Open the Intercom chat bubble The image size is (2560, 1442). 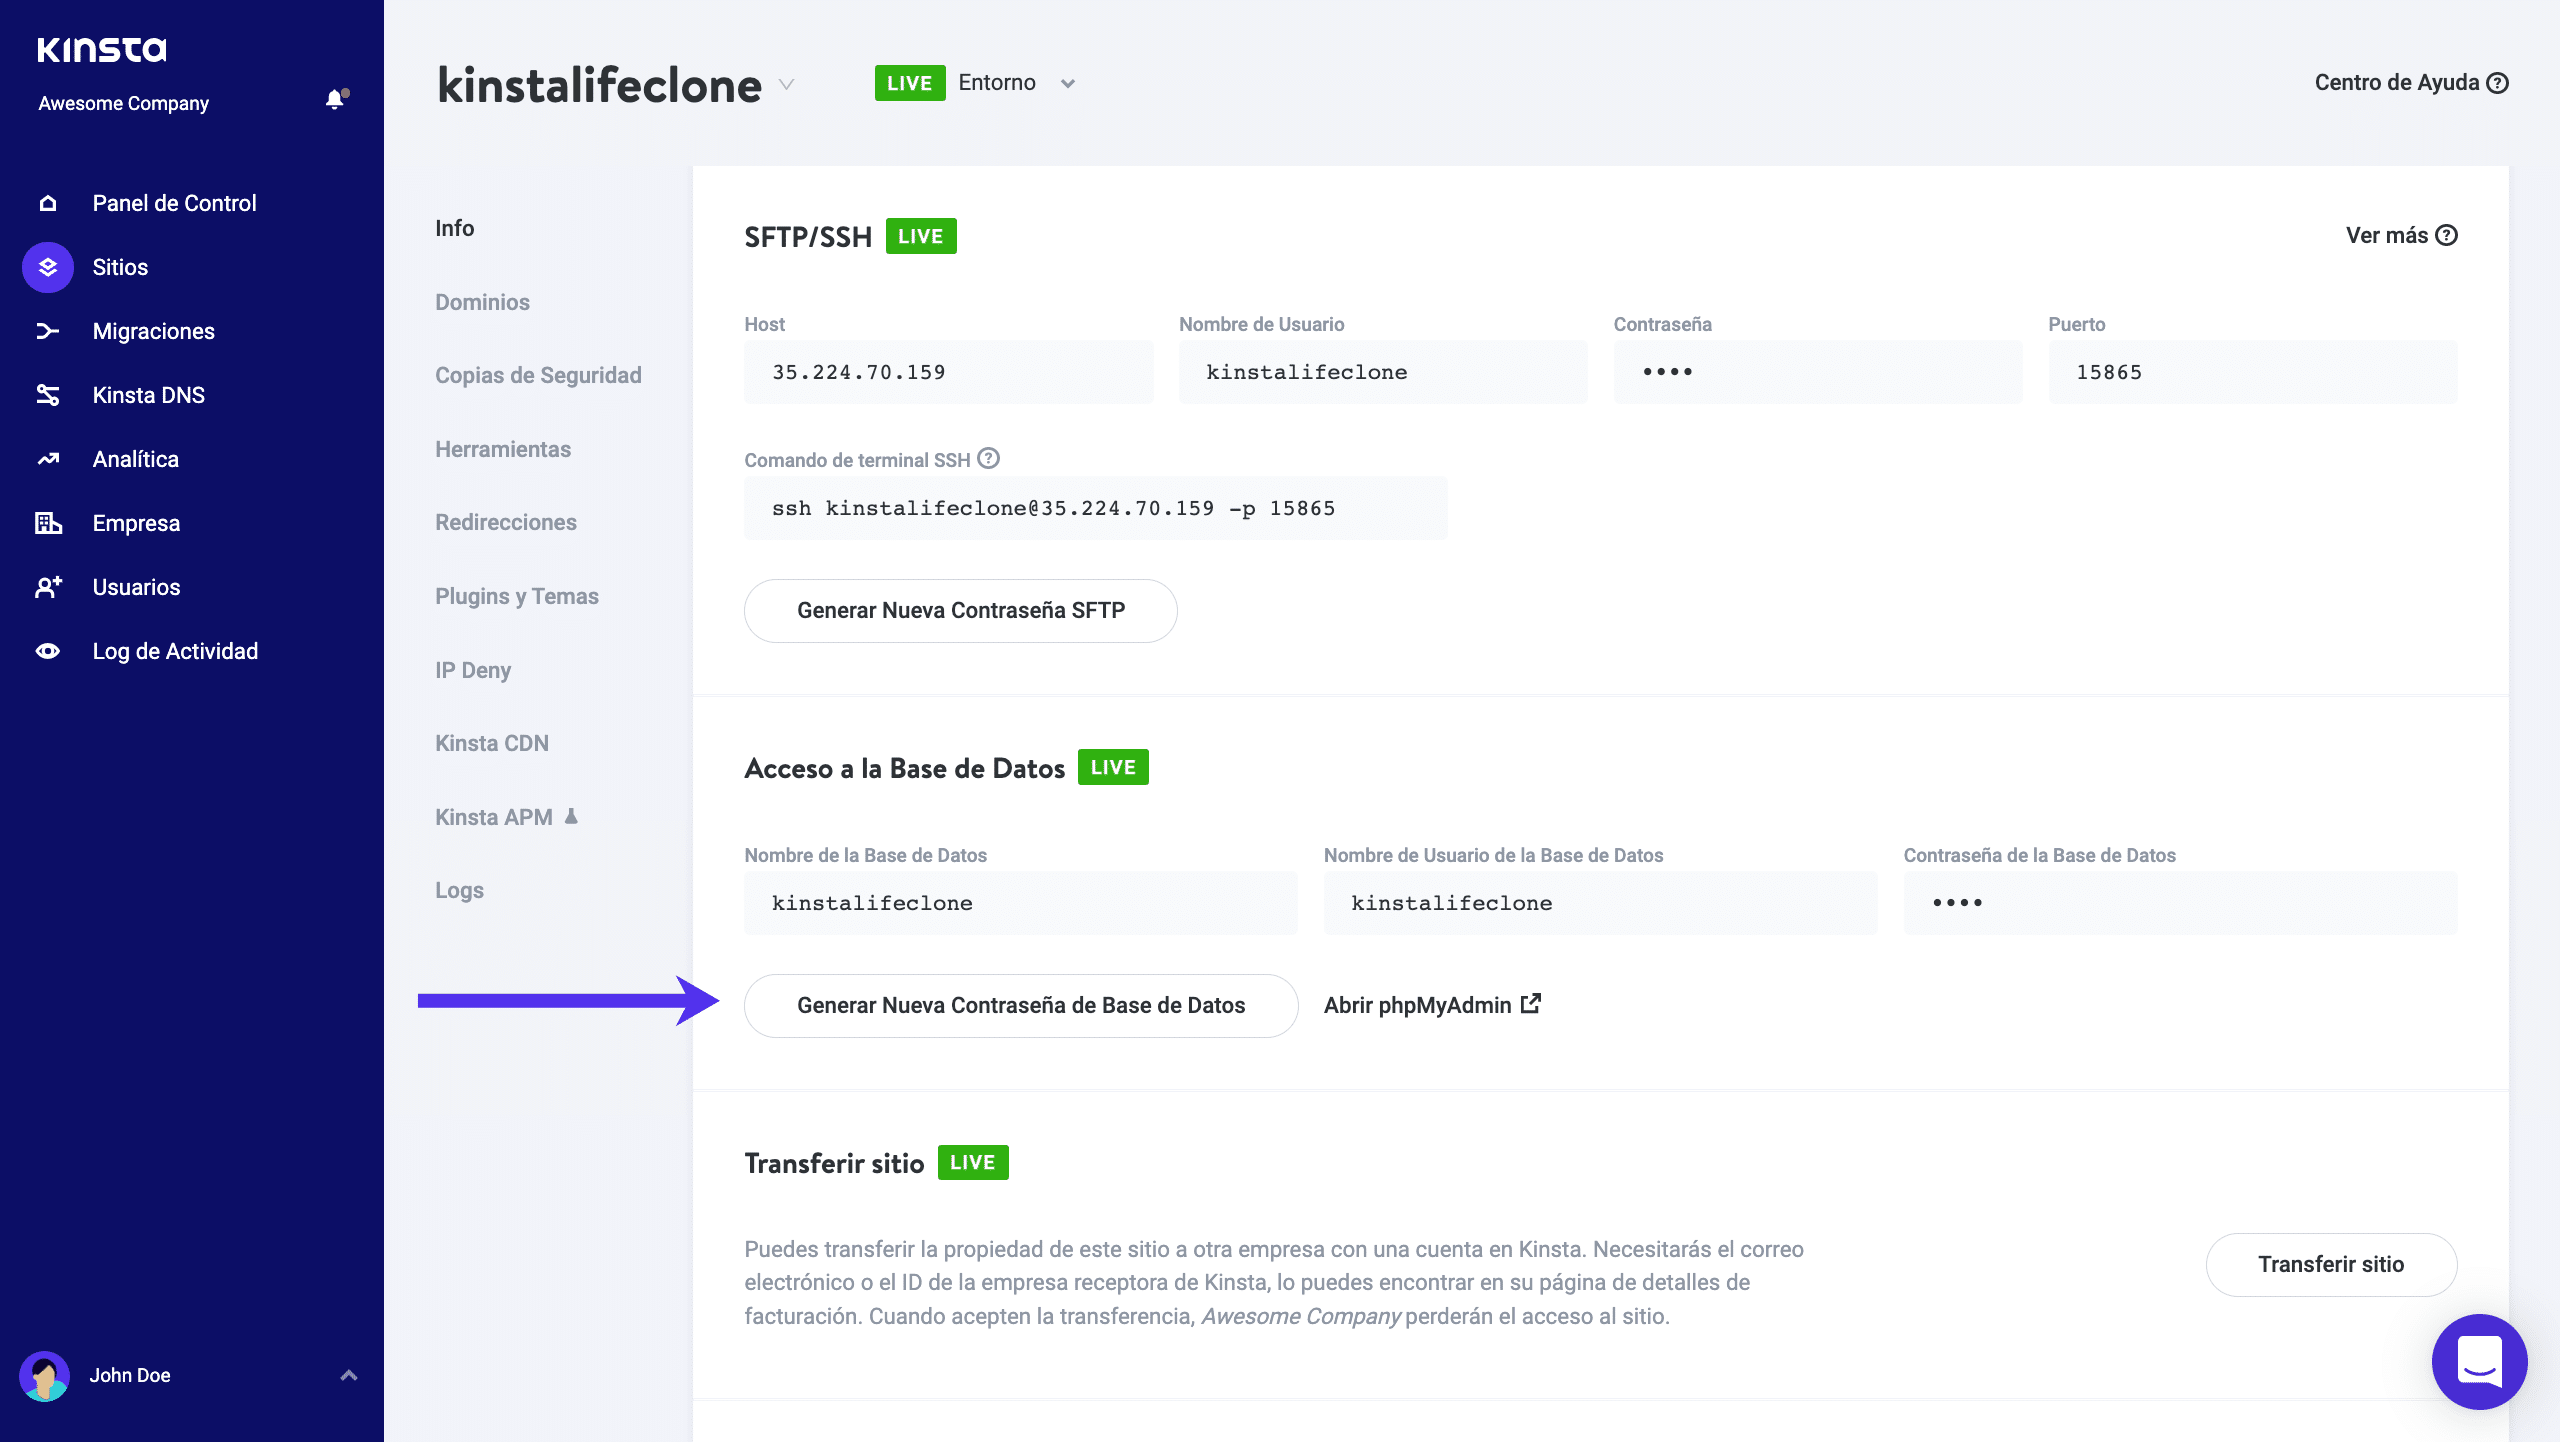(2479, 1361)
